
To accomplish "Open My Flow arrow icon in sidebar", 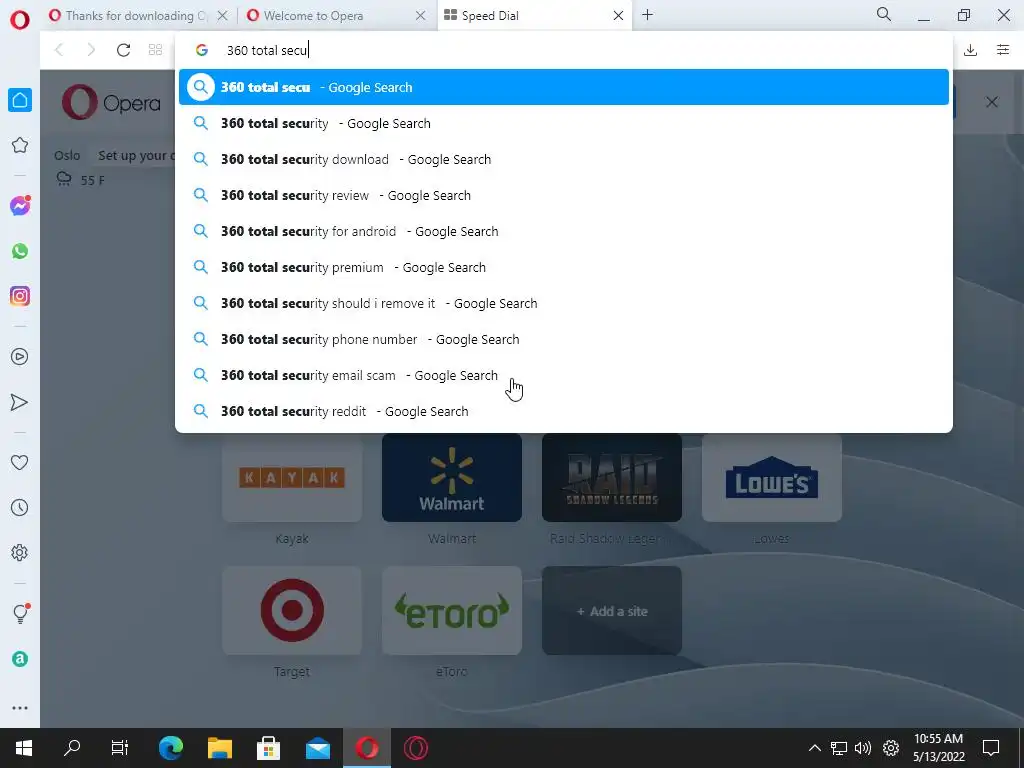I will [20, 402].
